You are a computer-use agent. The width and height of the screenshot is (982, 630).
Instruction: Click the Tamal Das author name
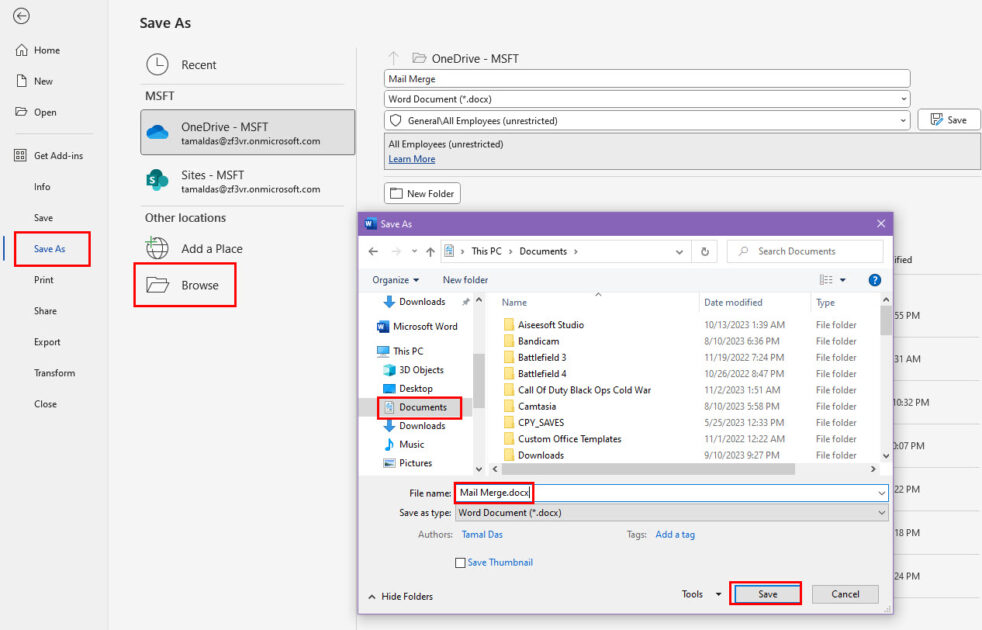[x=482, y=535]
